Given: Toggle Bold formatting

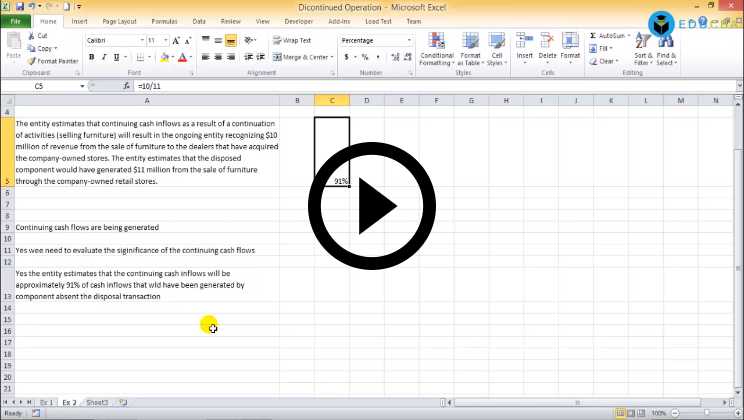Looking at the screenshot, I should 91,57.
